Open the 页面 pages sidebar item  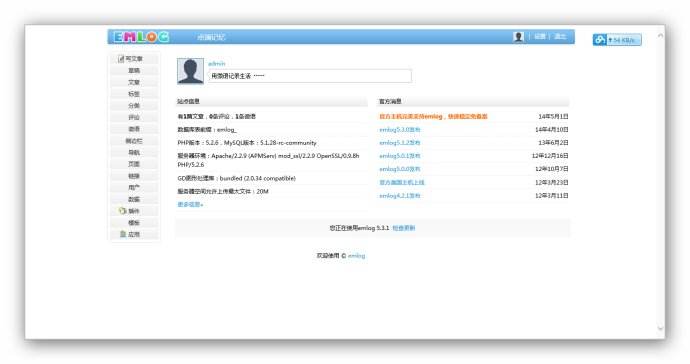pos(134,164)
